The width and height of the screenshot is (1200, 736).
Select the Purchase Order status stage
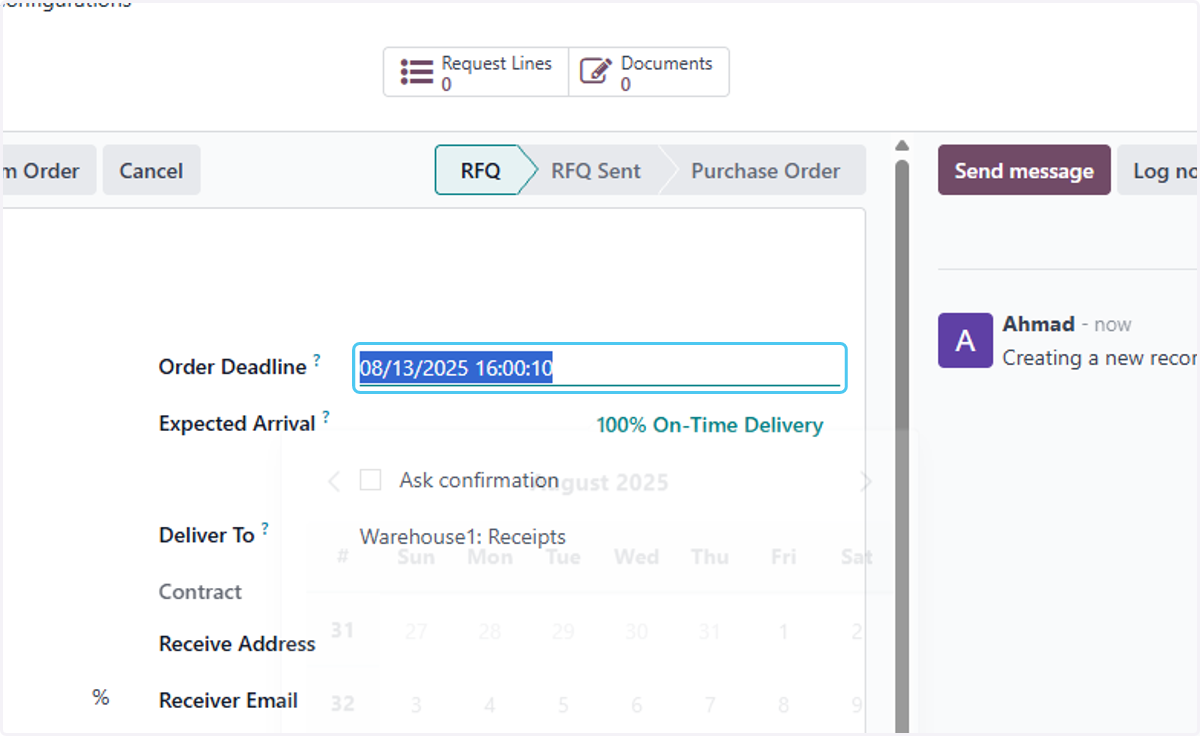765,170
